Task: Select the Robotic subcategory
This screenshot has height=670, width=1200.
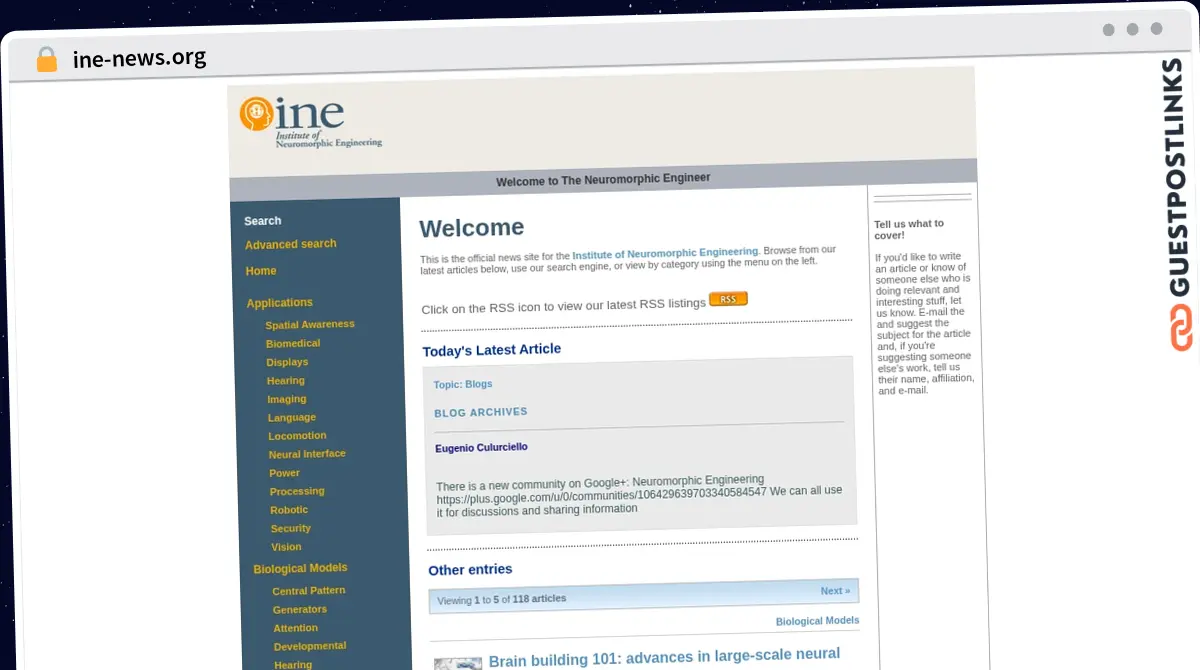Action: click(289, 510)
